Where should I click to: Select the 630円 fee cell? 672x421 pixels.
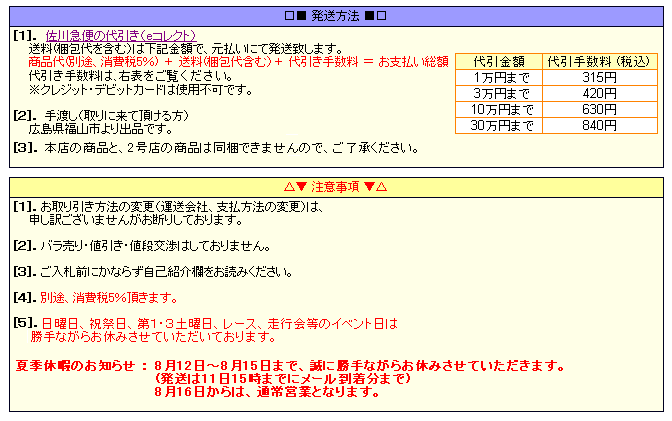pyautogui.click(x=600, y=109)
